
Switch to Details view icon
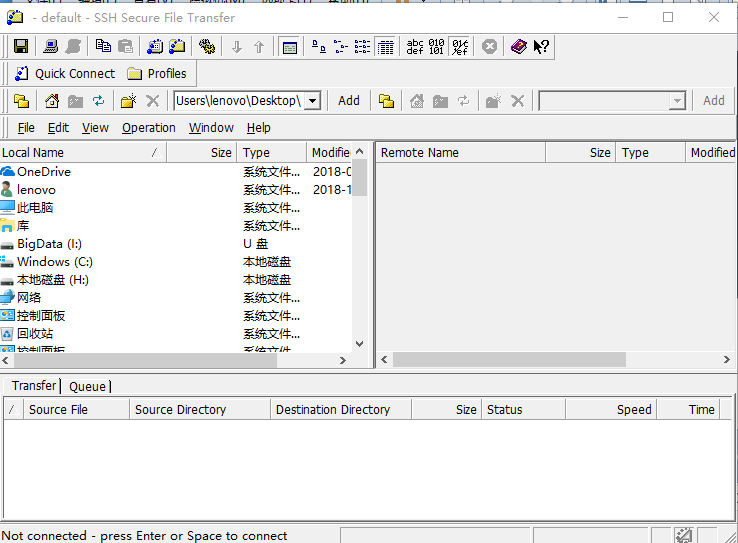pyautogui.click(x=385, y=47)
